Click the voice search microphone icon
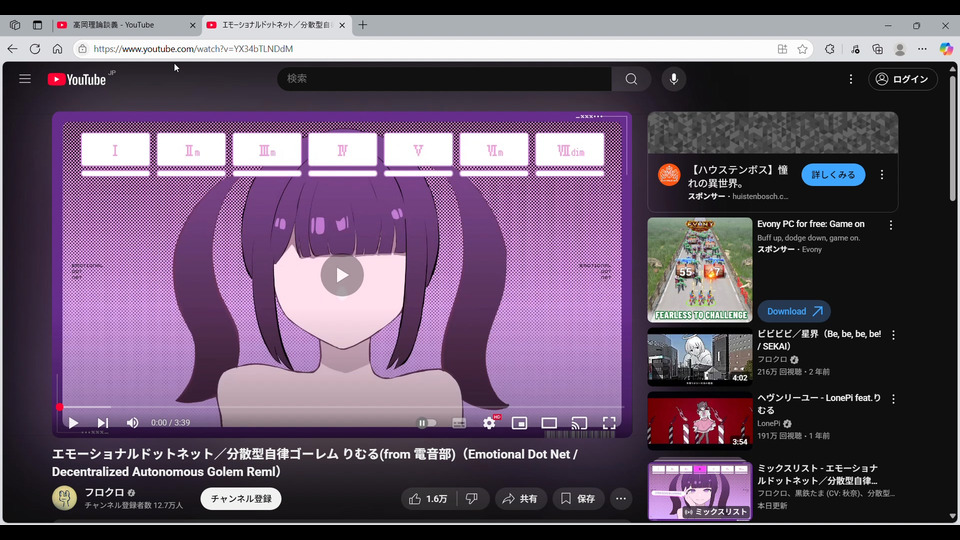 [x=673, y=79]
